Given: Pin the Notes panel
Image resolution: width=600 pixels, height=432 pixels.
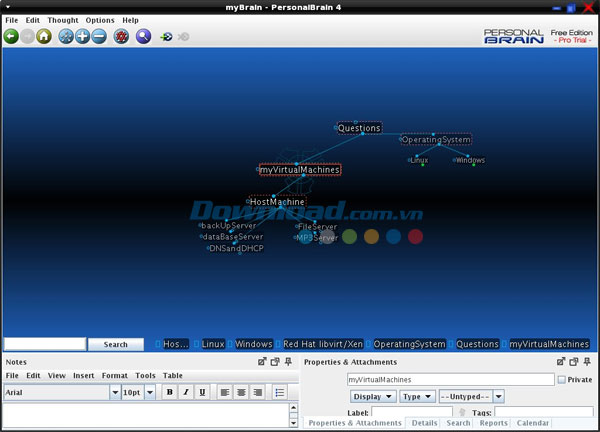Looking at the screenshot, I should click(289, 362).
